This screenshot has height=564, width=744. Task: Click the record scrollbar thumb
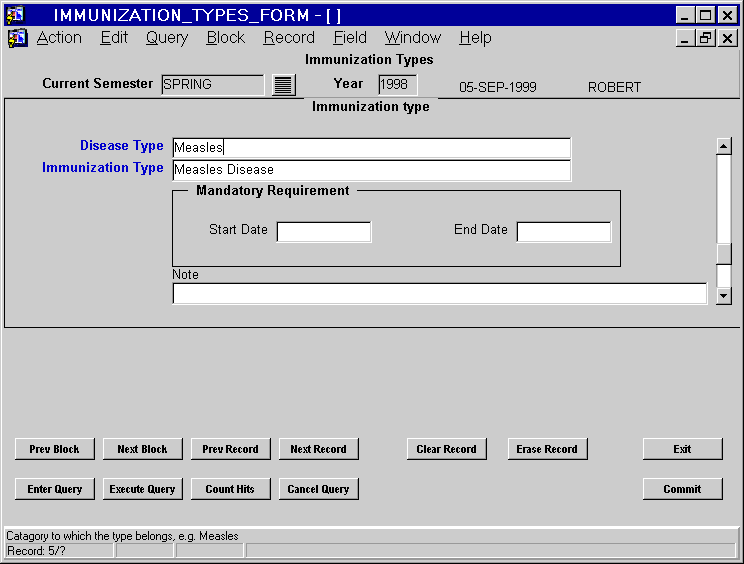tap(724, 254)
